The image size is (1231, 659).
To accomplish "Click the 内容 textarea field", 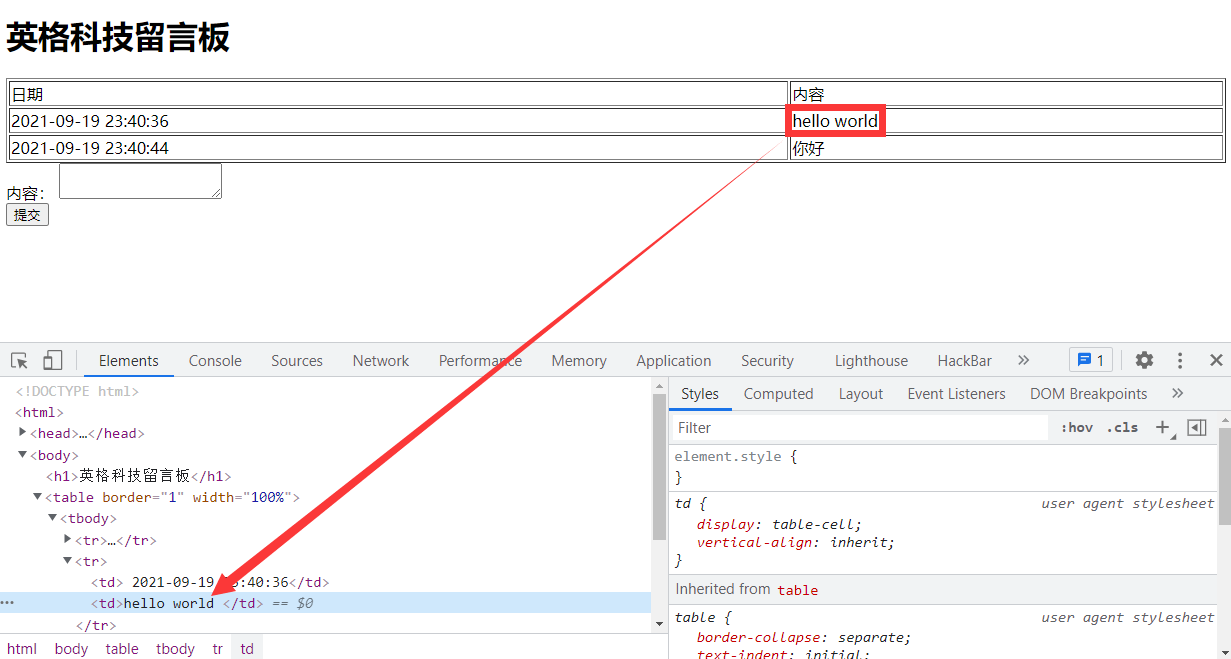I will 140,181.
